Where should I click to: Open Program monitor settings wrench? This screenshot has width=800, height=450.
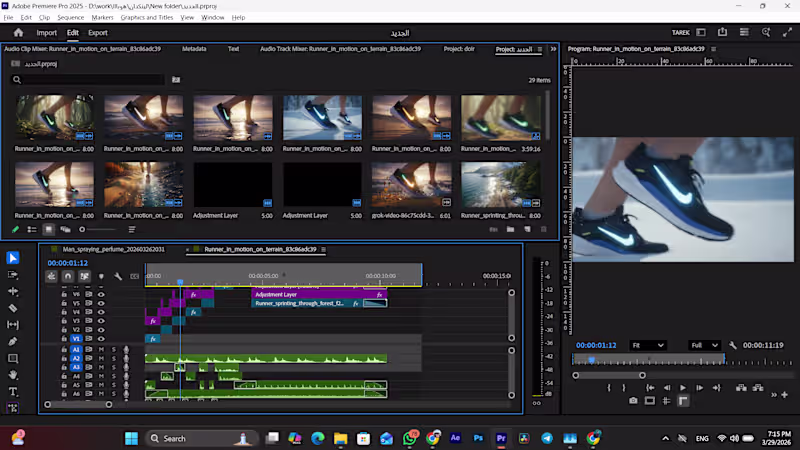click(x=733, y=345)
